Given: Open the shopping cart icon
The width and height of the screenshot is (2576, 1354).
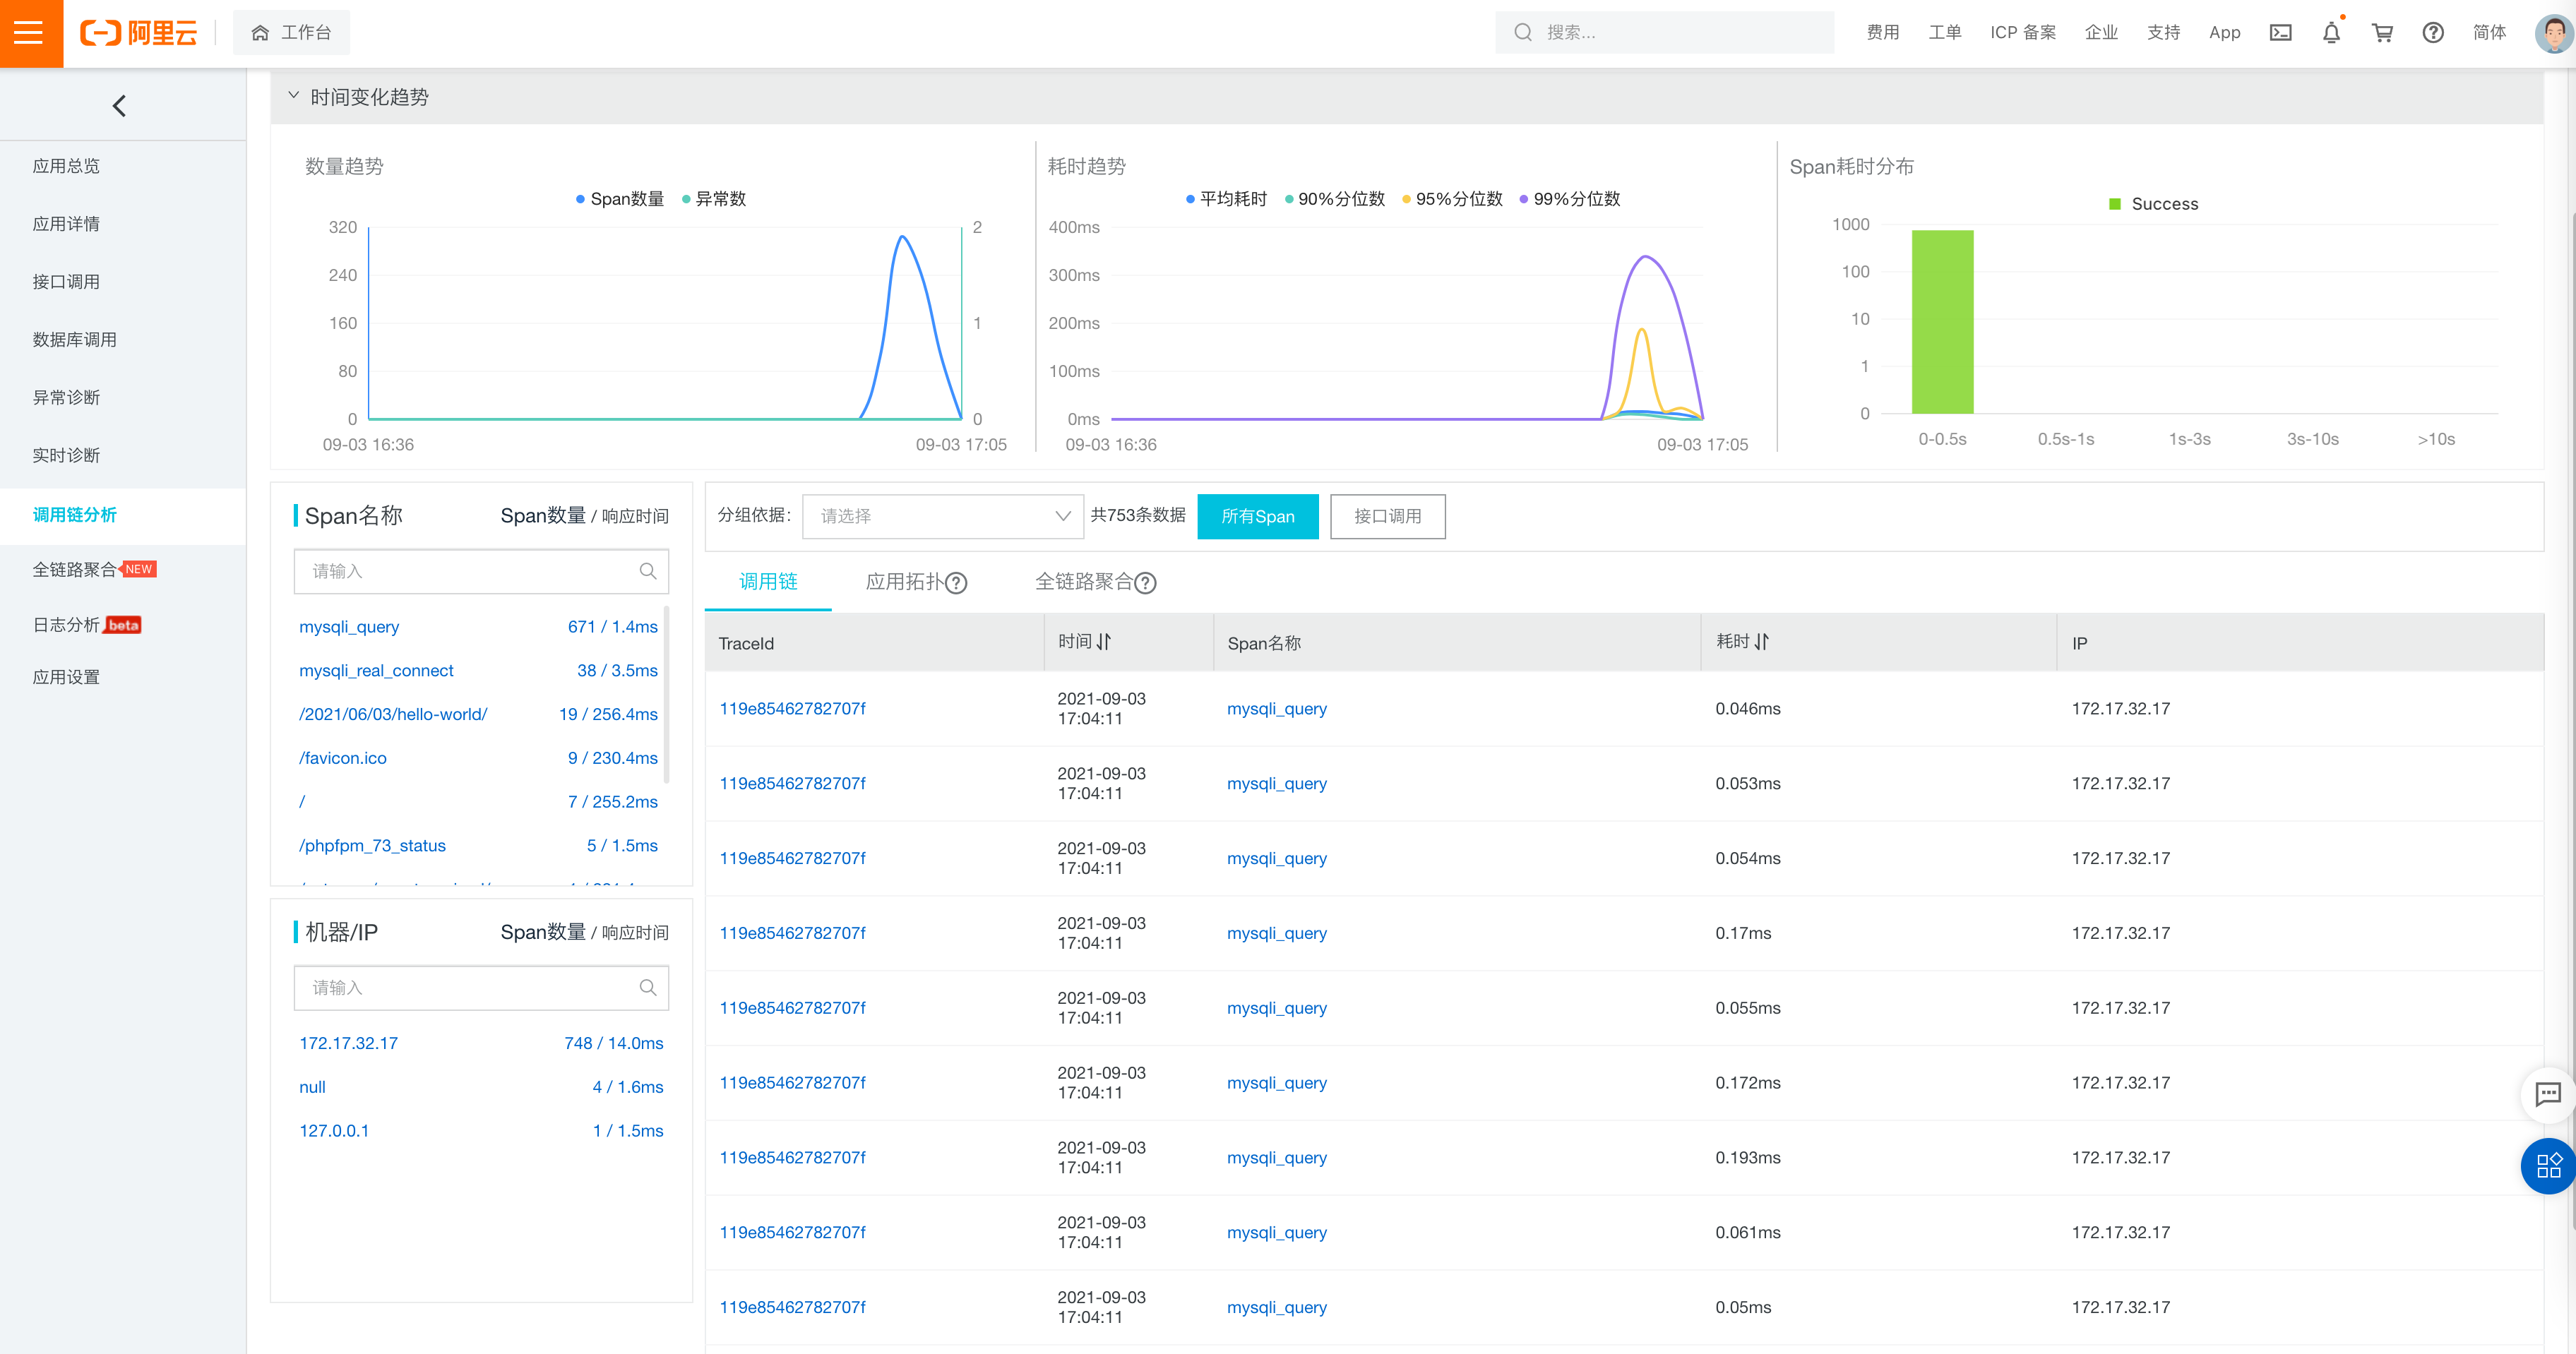Looking at the screenshot, I should (2382, 33).
